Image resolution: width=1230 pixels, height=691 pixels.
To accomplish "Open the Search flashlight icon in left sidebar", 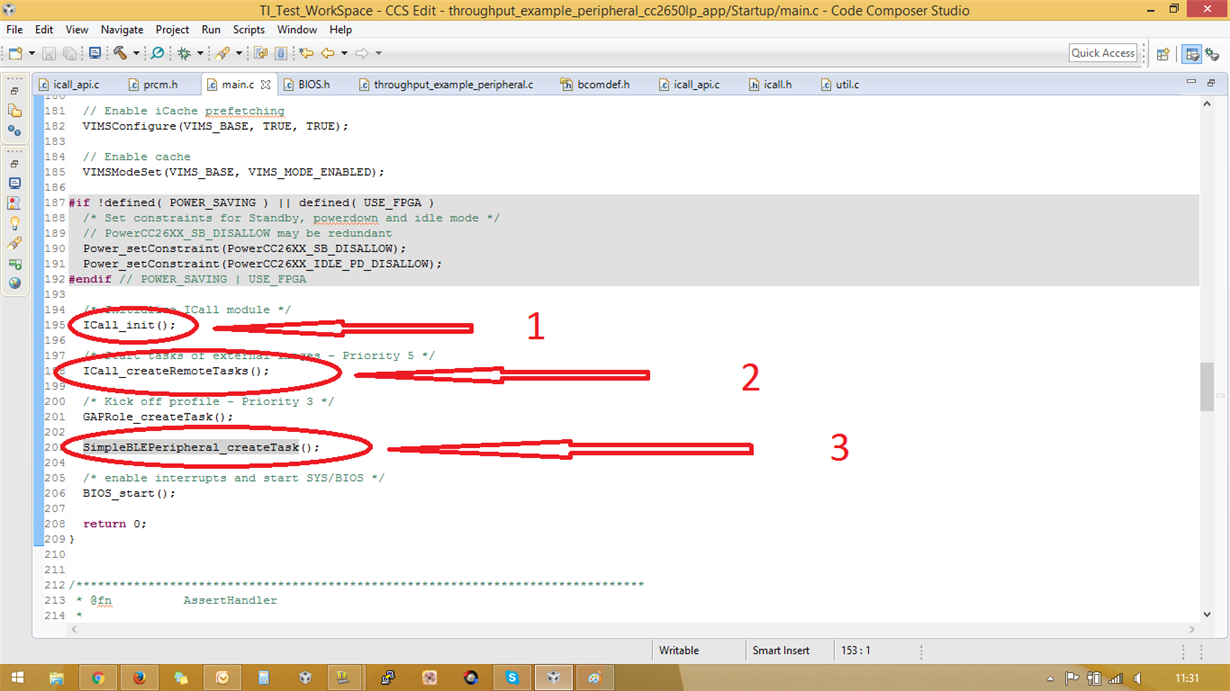I will [14, 243].
